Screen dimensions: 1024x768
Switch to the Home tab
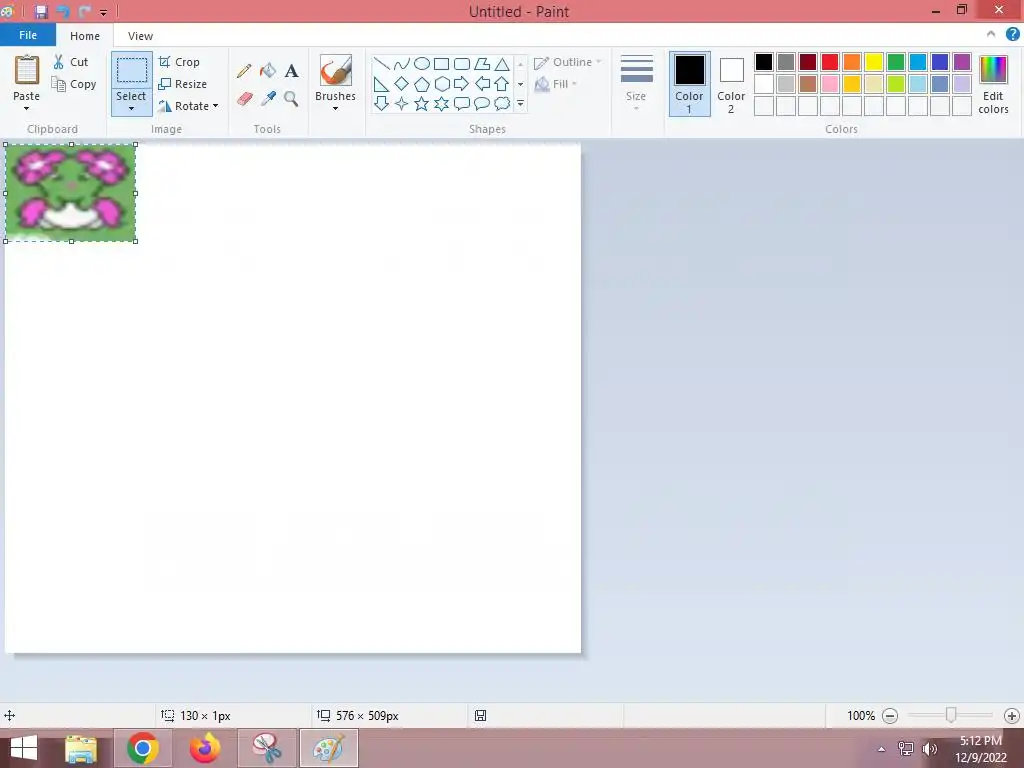[85, 36]
